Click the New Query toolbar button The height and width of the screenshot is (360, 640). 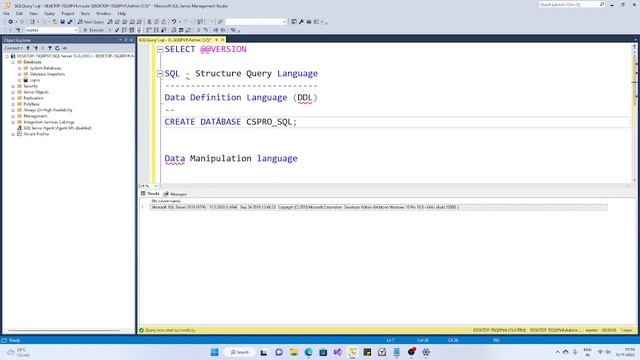91,22
